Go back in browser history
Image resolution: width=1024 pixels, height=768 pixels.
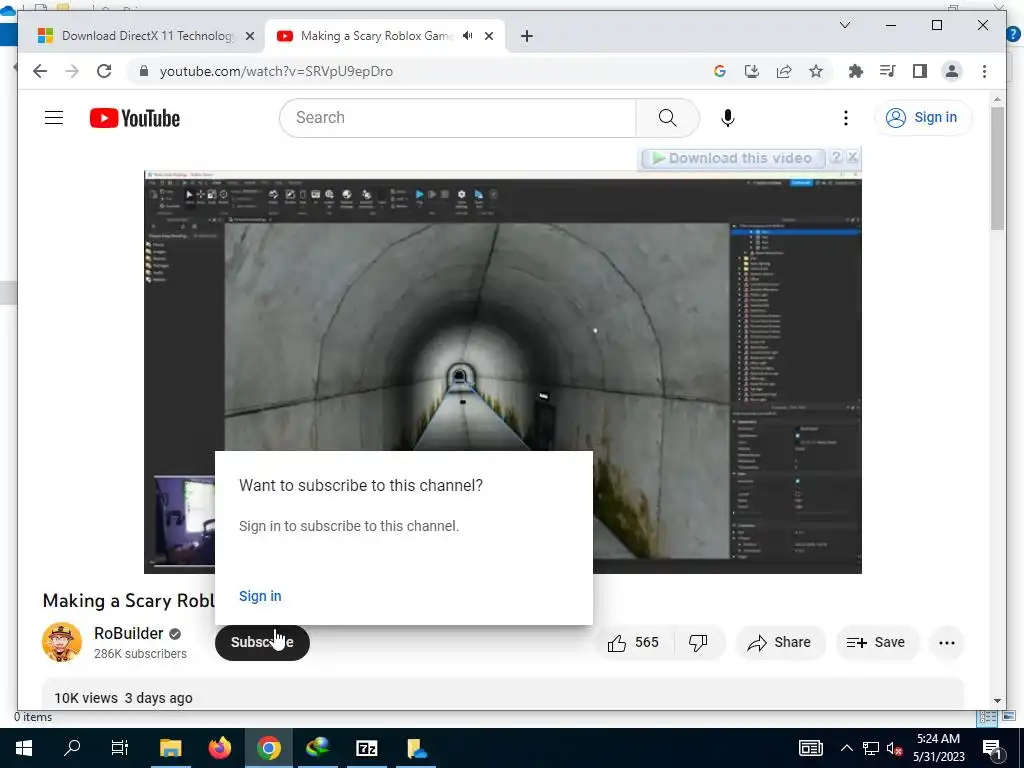pos(40,71)
